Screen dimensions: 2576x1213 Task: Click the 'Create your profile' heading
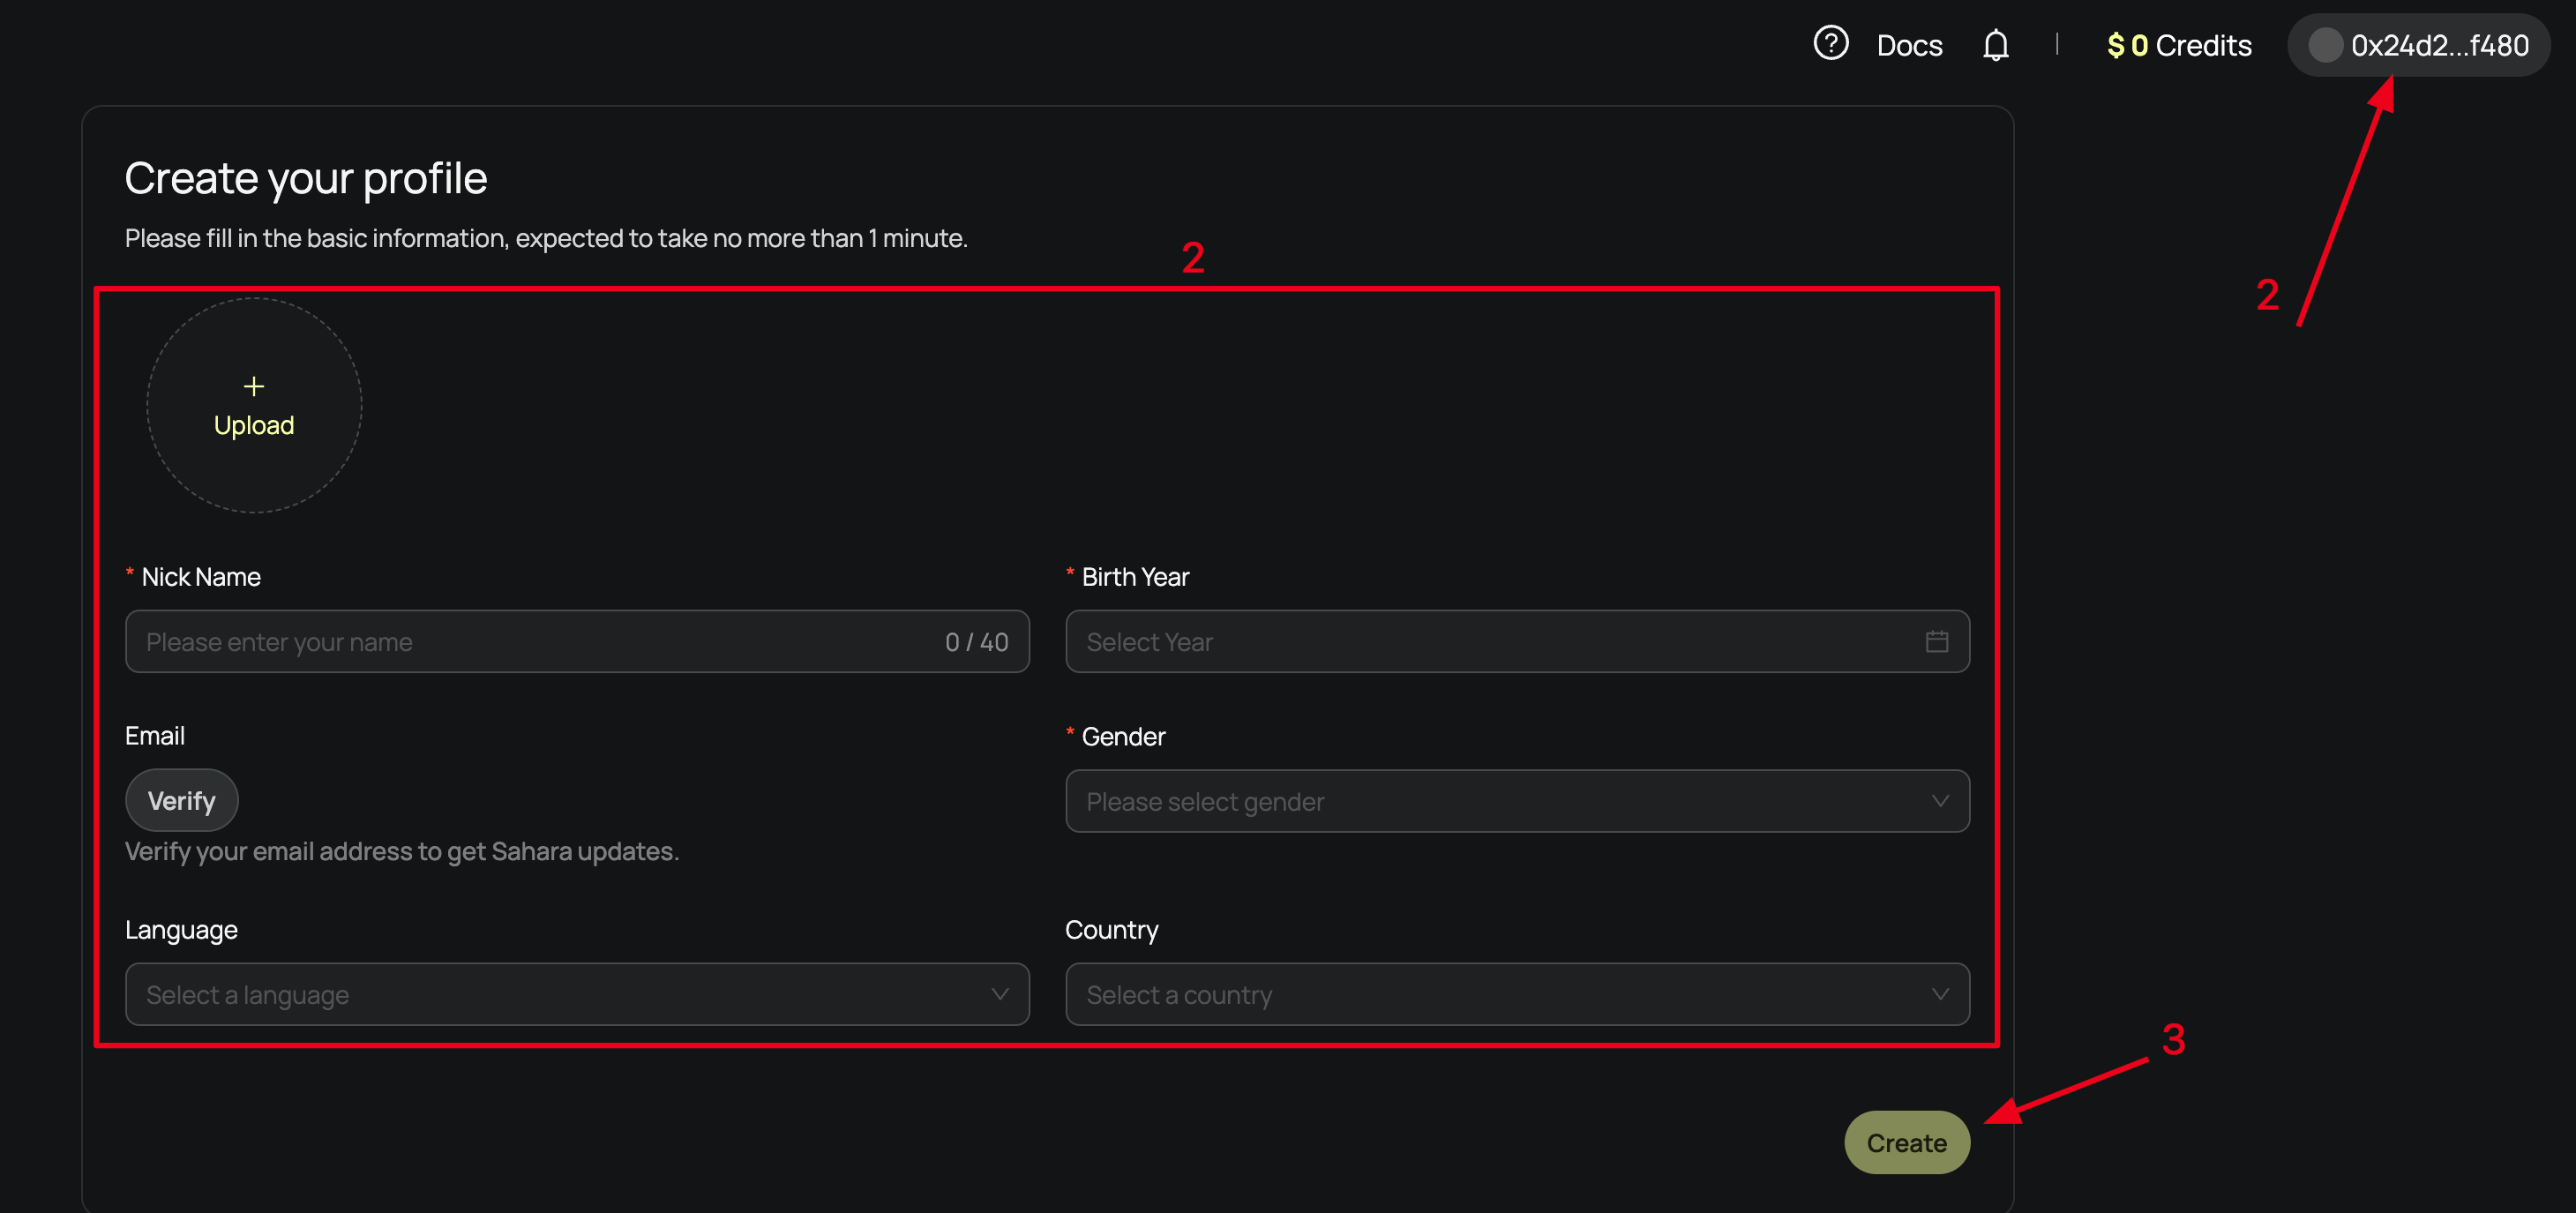click(306, 178)
